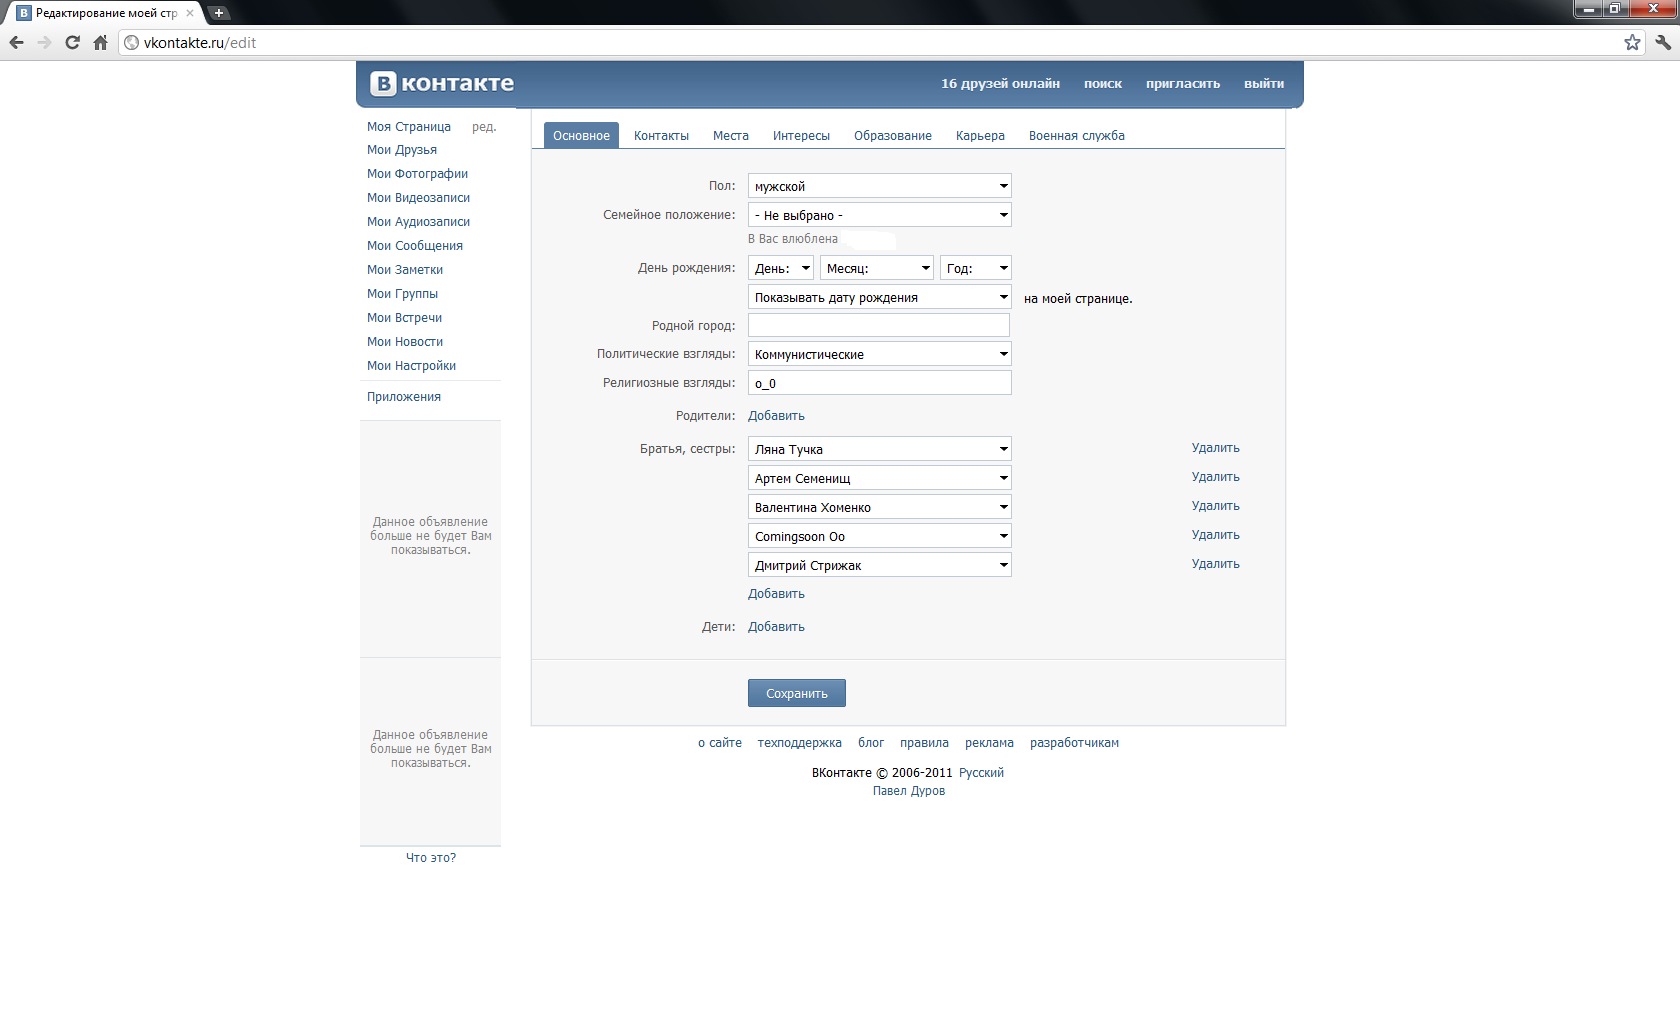Expand Политические взгляды dropdown
This screenshot has width=1680, height=1010.
879,354
